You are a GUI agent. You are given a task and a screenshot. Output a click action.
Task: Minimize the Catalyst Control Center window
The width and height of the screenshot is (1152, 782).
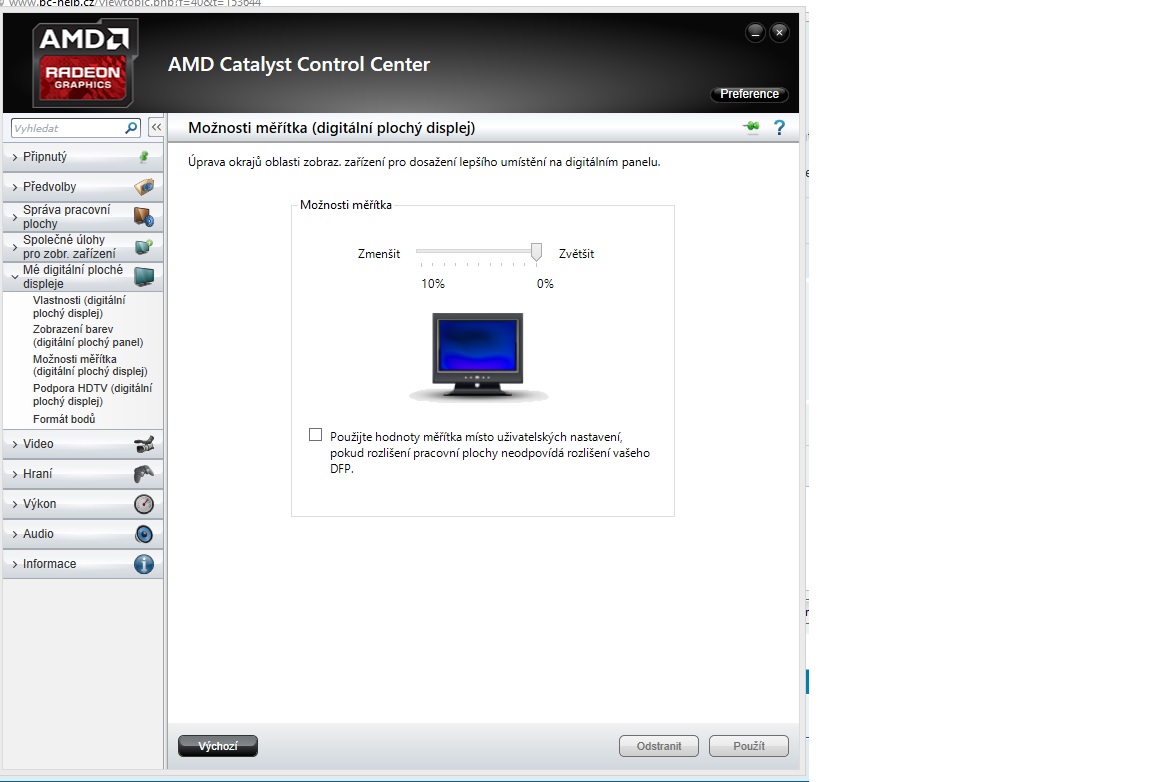755,32
